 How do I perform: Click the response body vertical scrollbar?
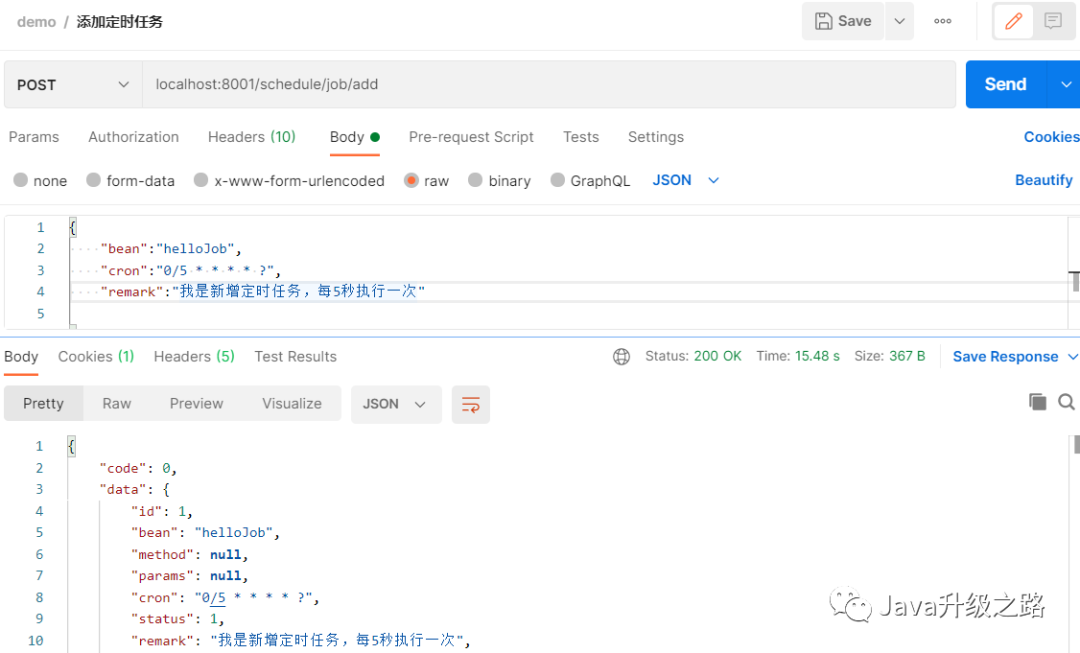click(x=1077, y=444)
